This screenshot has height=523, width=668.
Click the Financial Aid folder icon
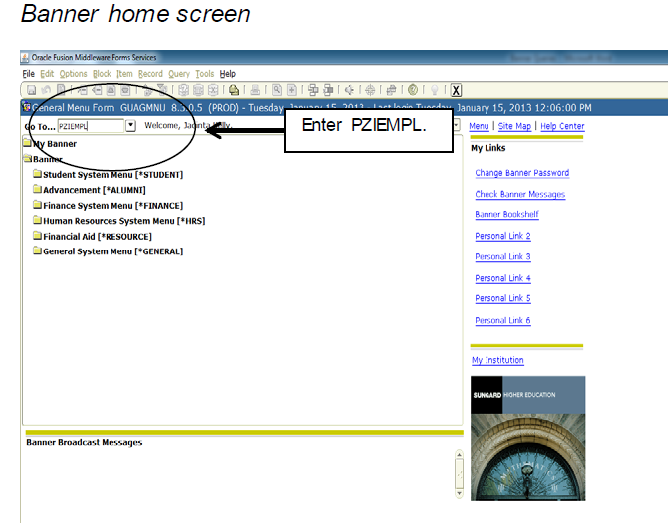(x=37, y=237)
